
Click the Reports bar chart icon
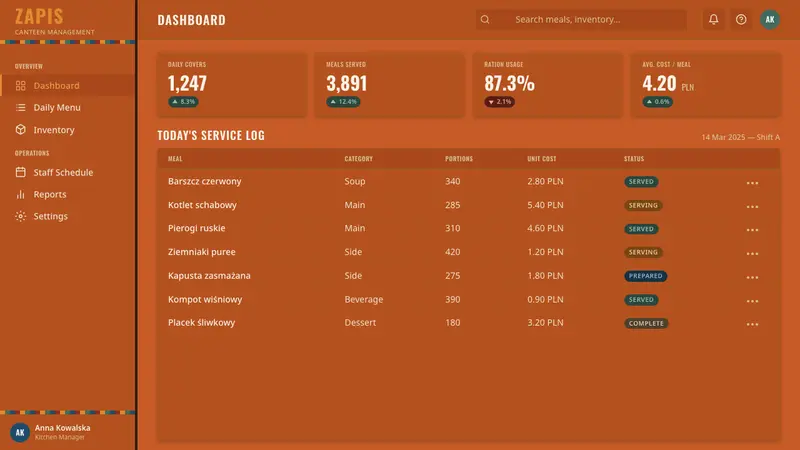click(20, 194)
